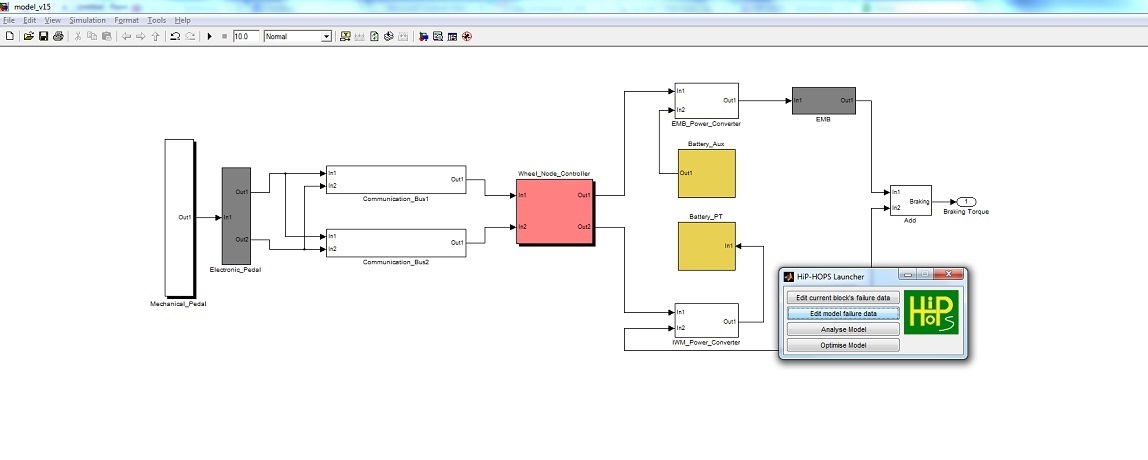Viewport: 1148px width, 460px height.
Task: Open the Simulation menu
Action: pyautogui.click(x=87, y=20)
